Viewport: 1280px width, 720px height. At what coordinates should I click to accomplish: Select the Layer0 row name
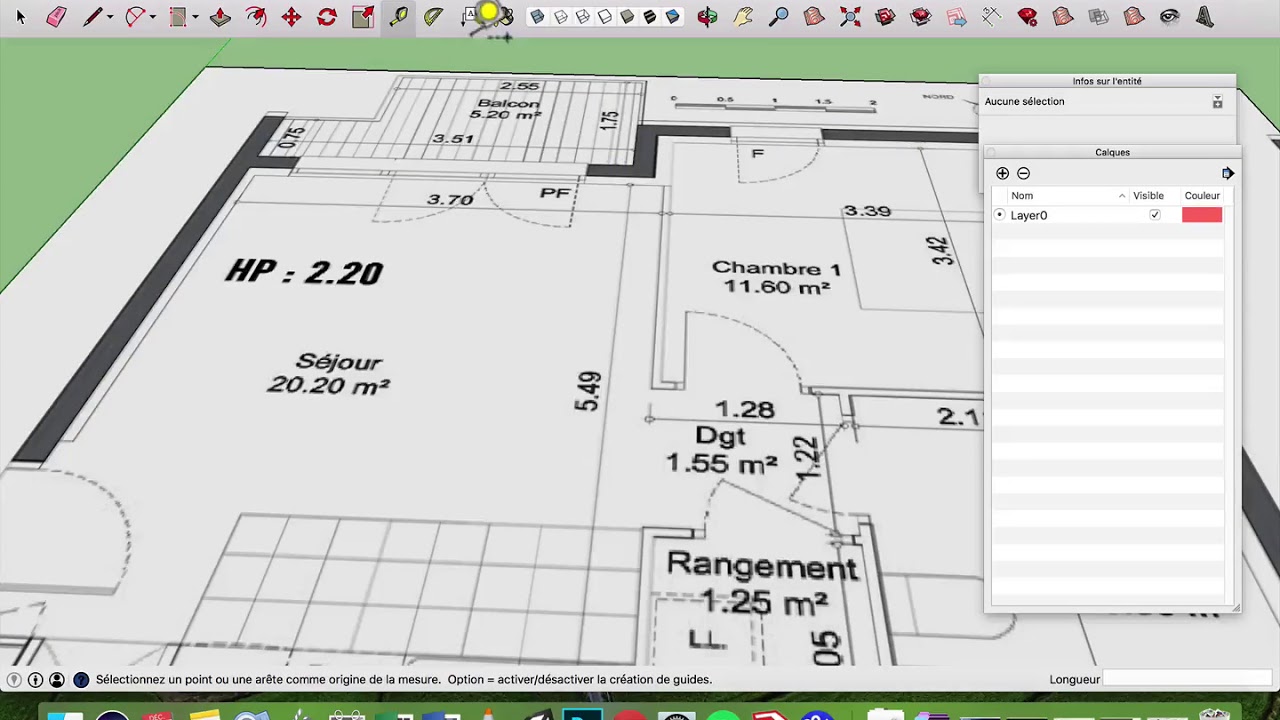(x=1029, y=215)
